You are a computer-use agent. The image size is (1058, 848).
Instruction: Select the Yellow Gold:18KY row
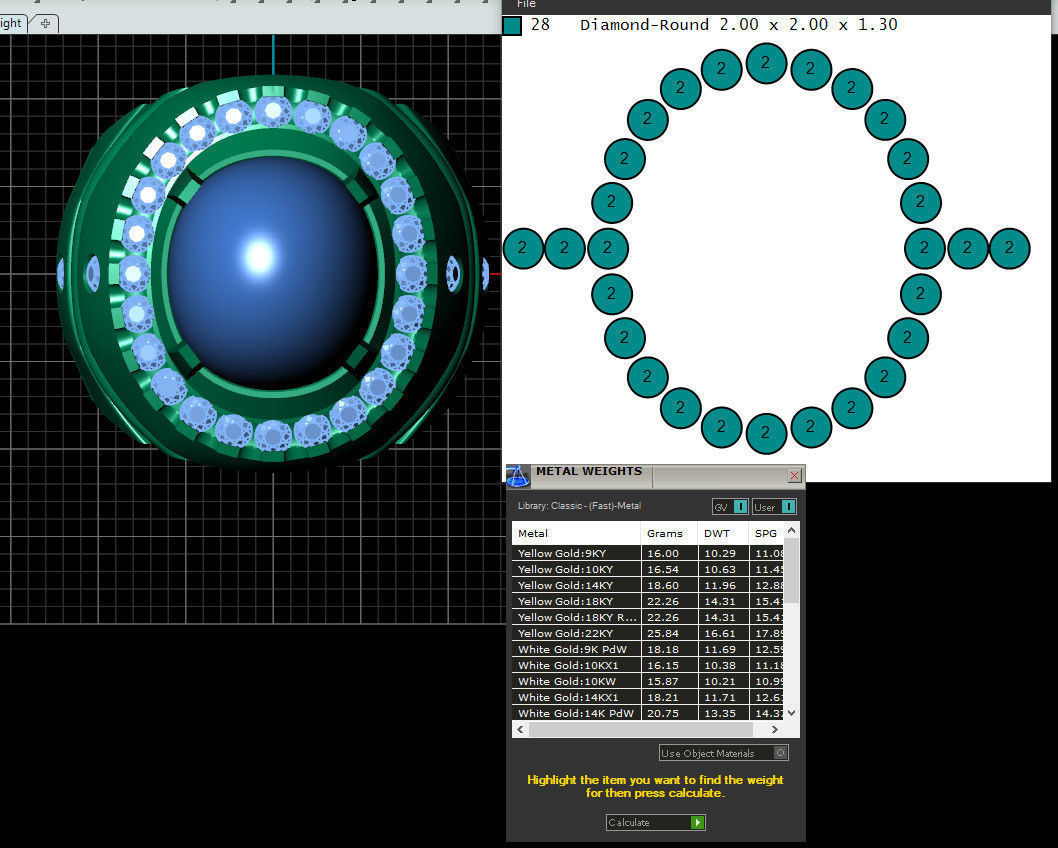pos(648,601)
